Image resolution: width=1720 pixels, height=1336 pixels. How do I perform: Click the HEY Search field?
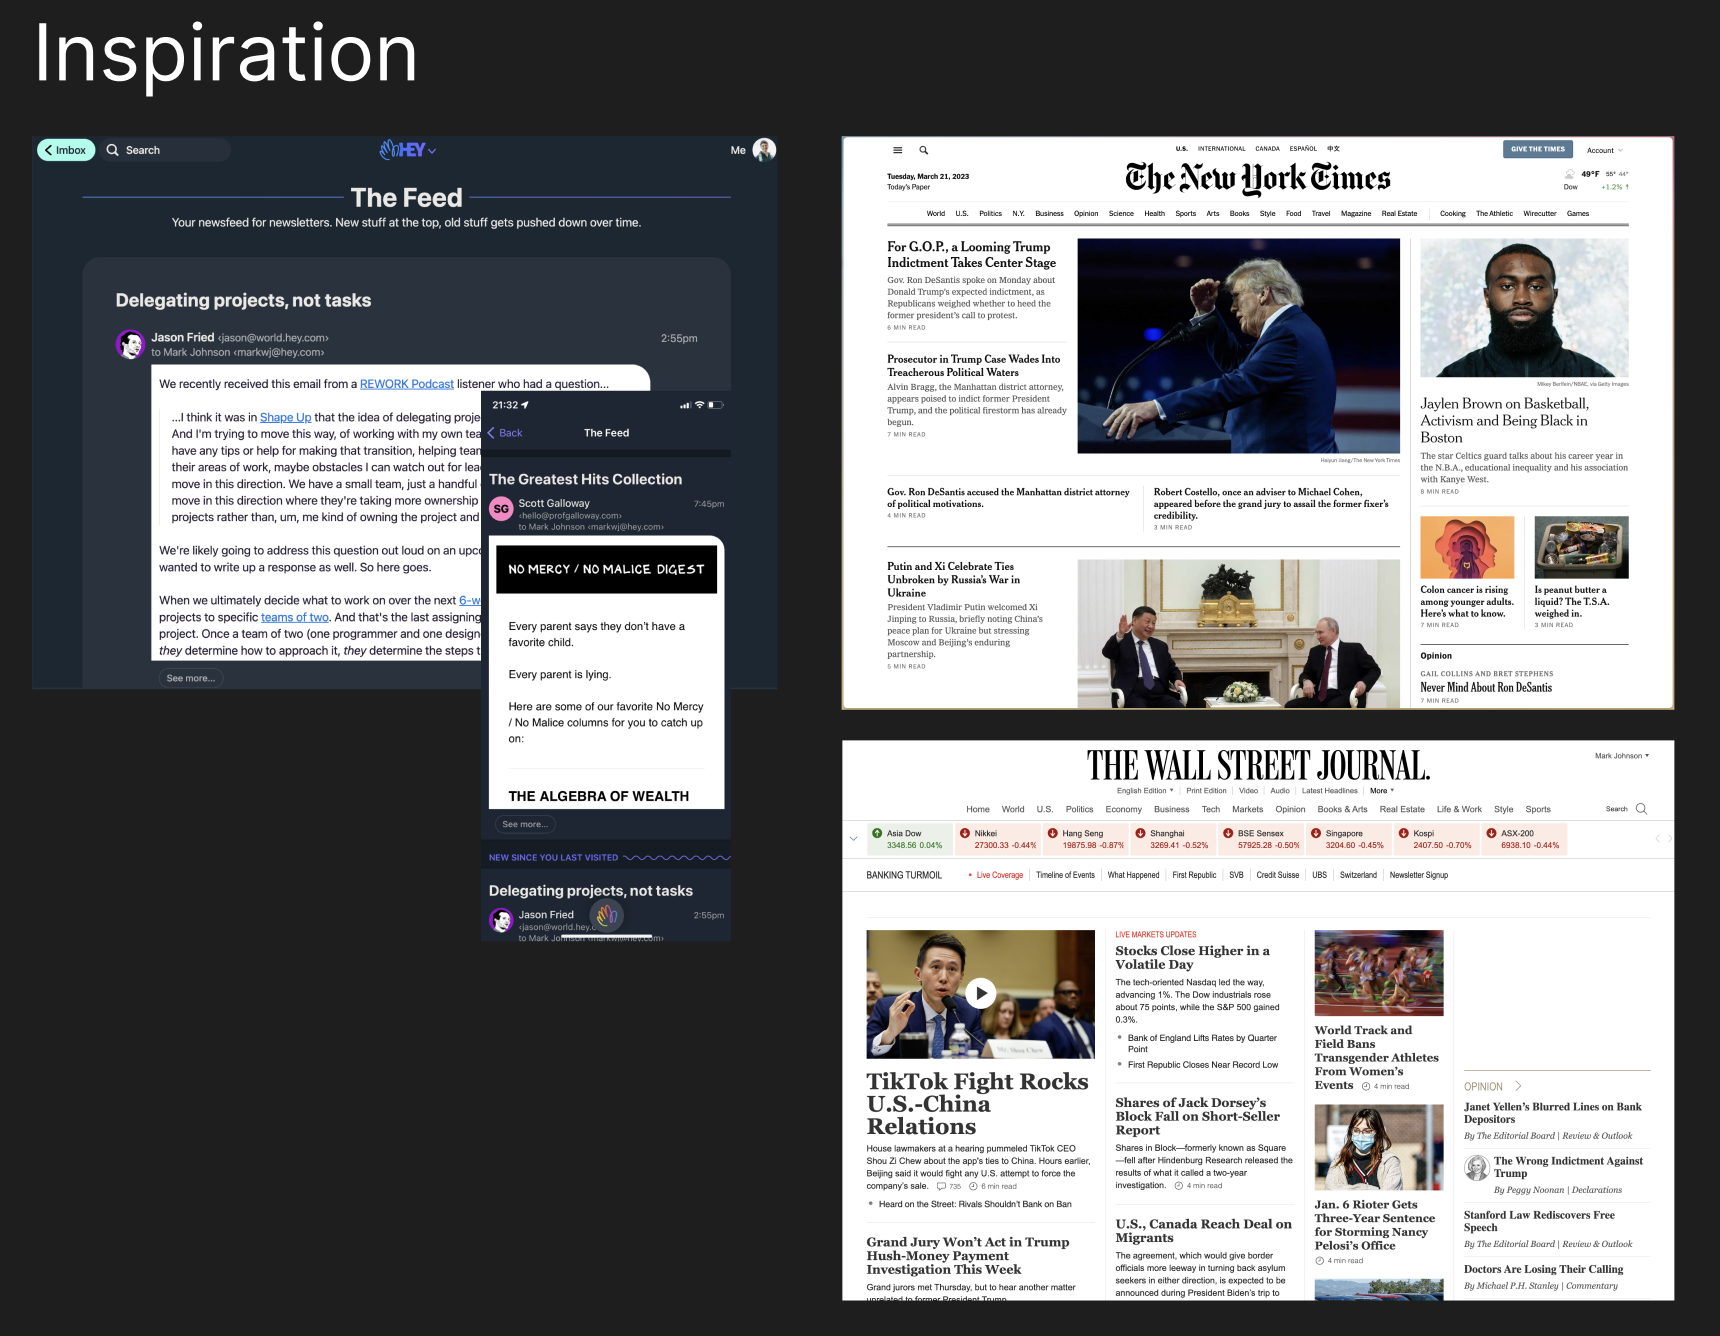click(166, 150)
